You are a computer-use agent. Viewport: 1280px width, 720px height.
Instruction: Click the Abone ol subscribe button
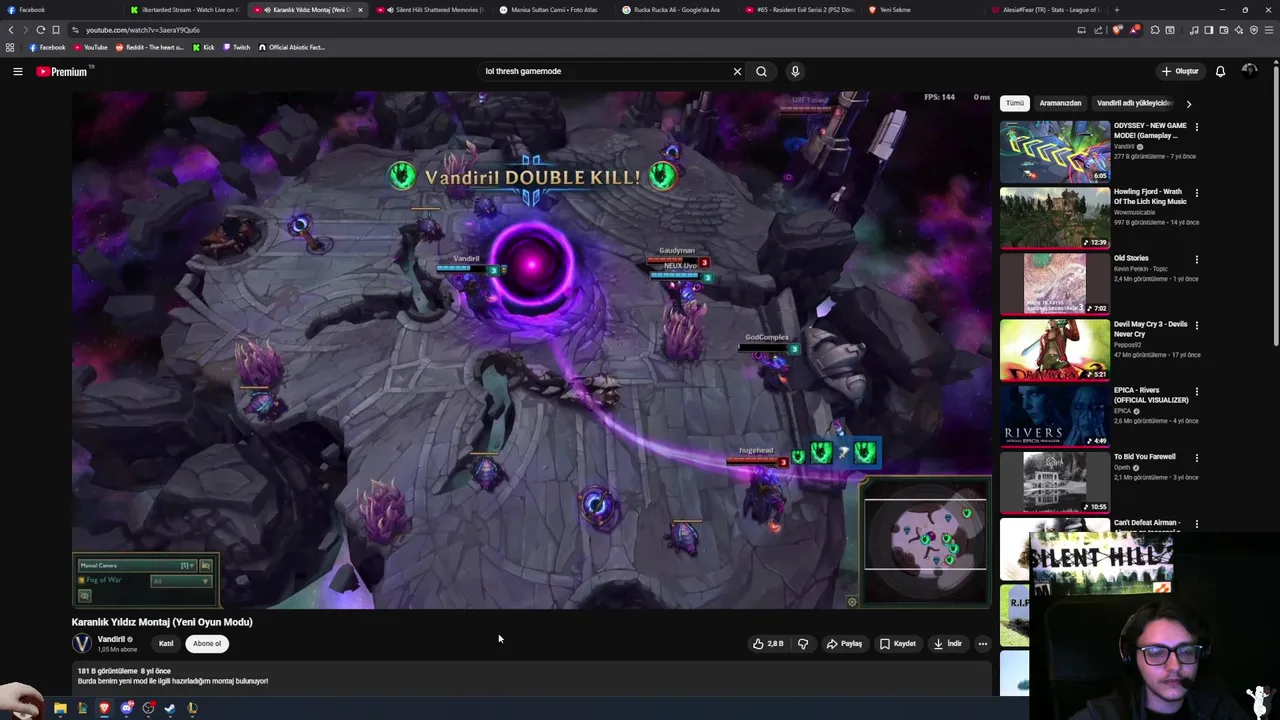click(207, 644)
